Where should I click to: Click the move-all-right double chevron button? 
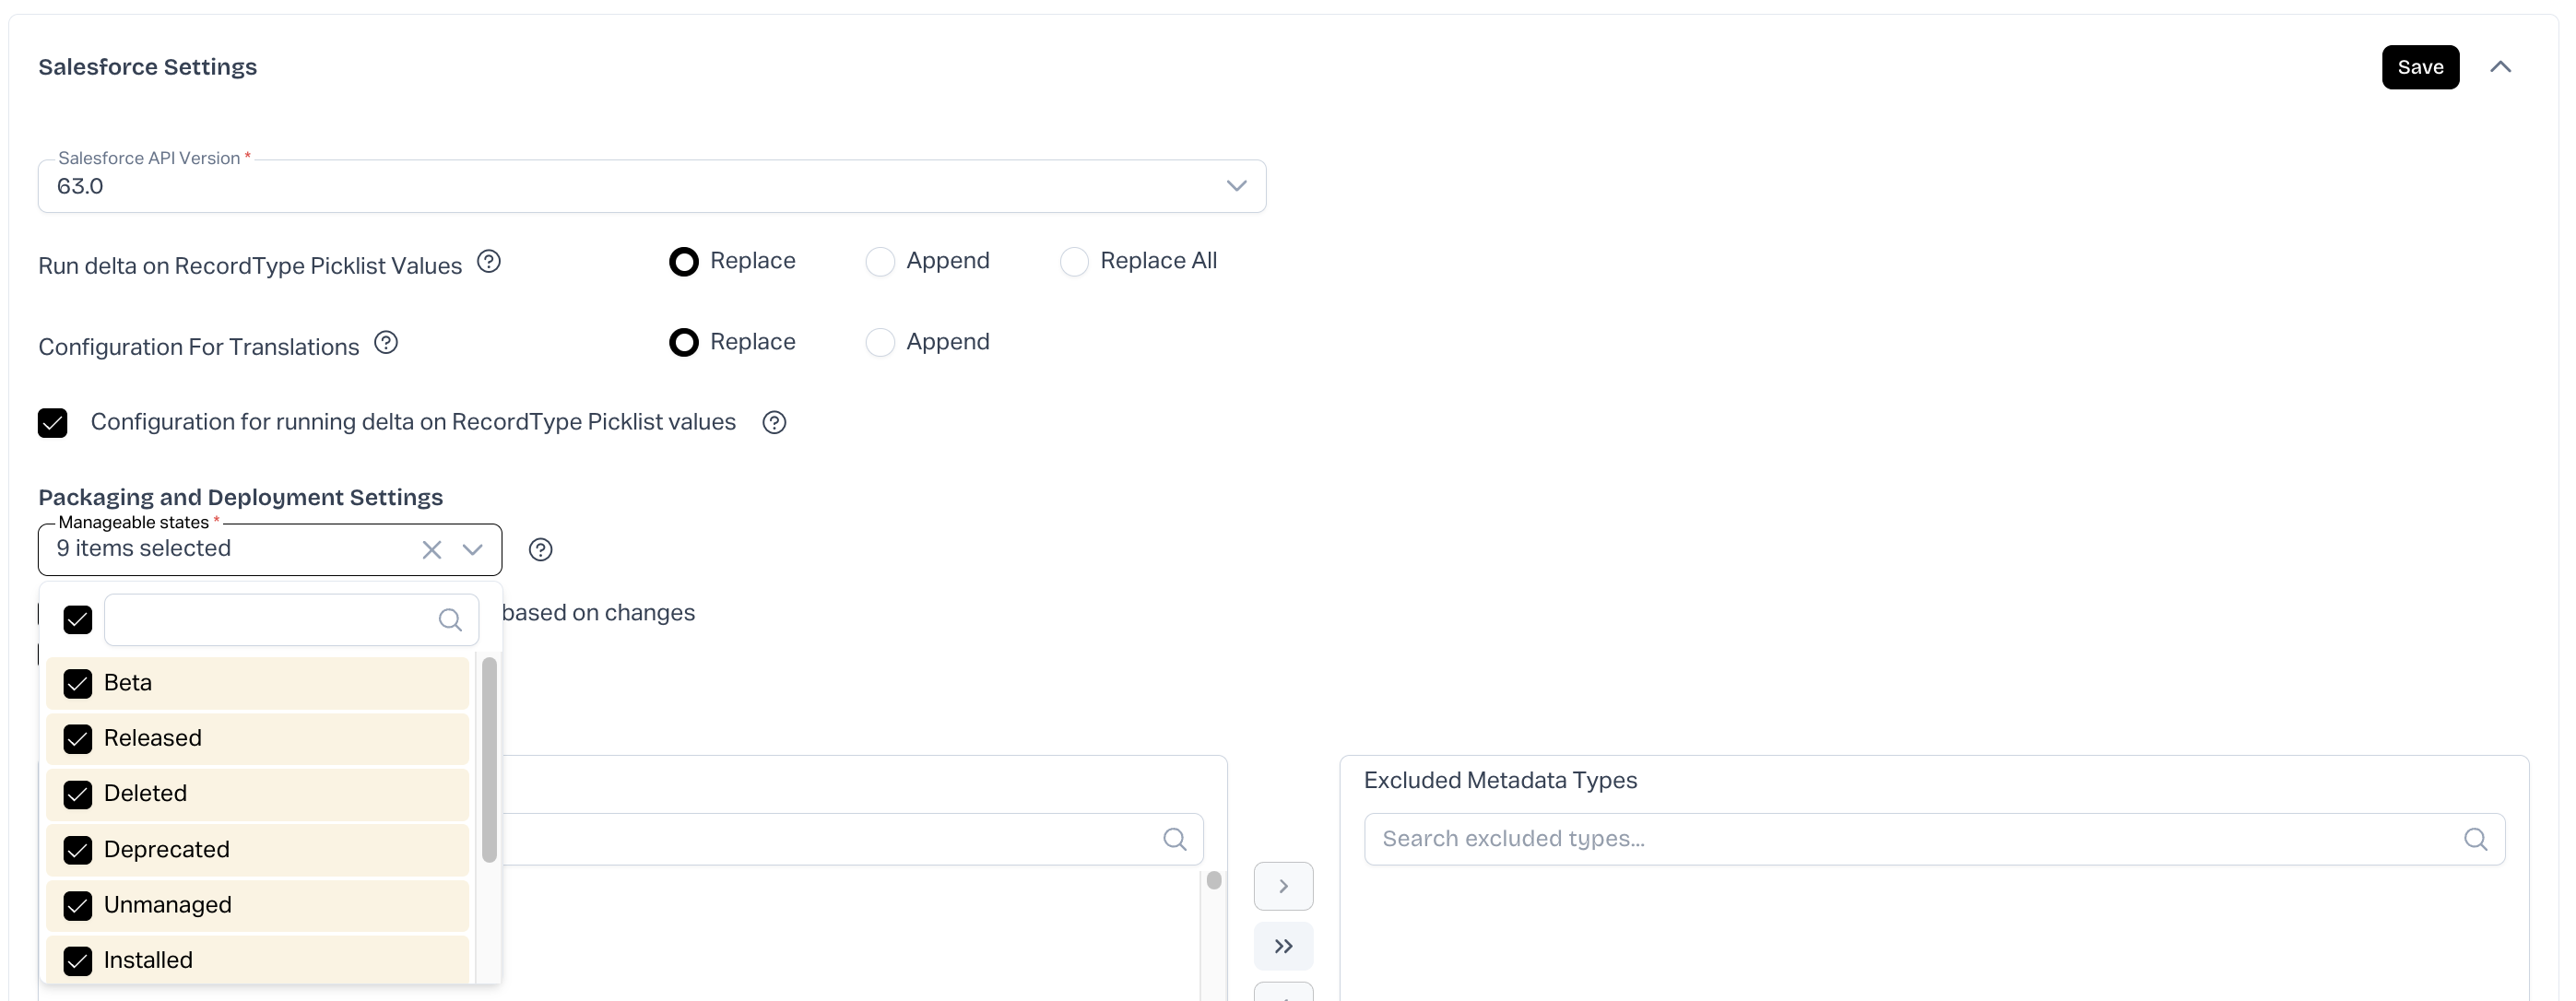pos(1283,947)
